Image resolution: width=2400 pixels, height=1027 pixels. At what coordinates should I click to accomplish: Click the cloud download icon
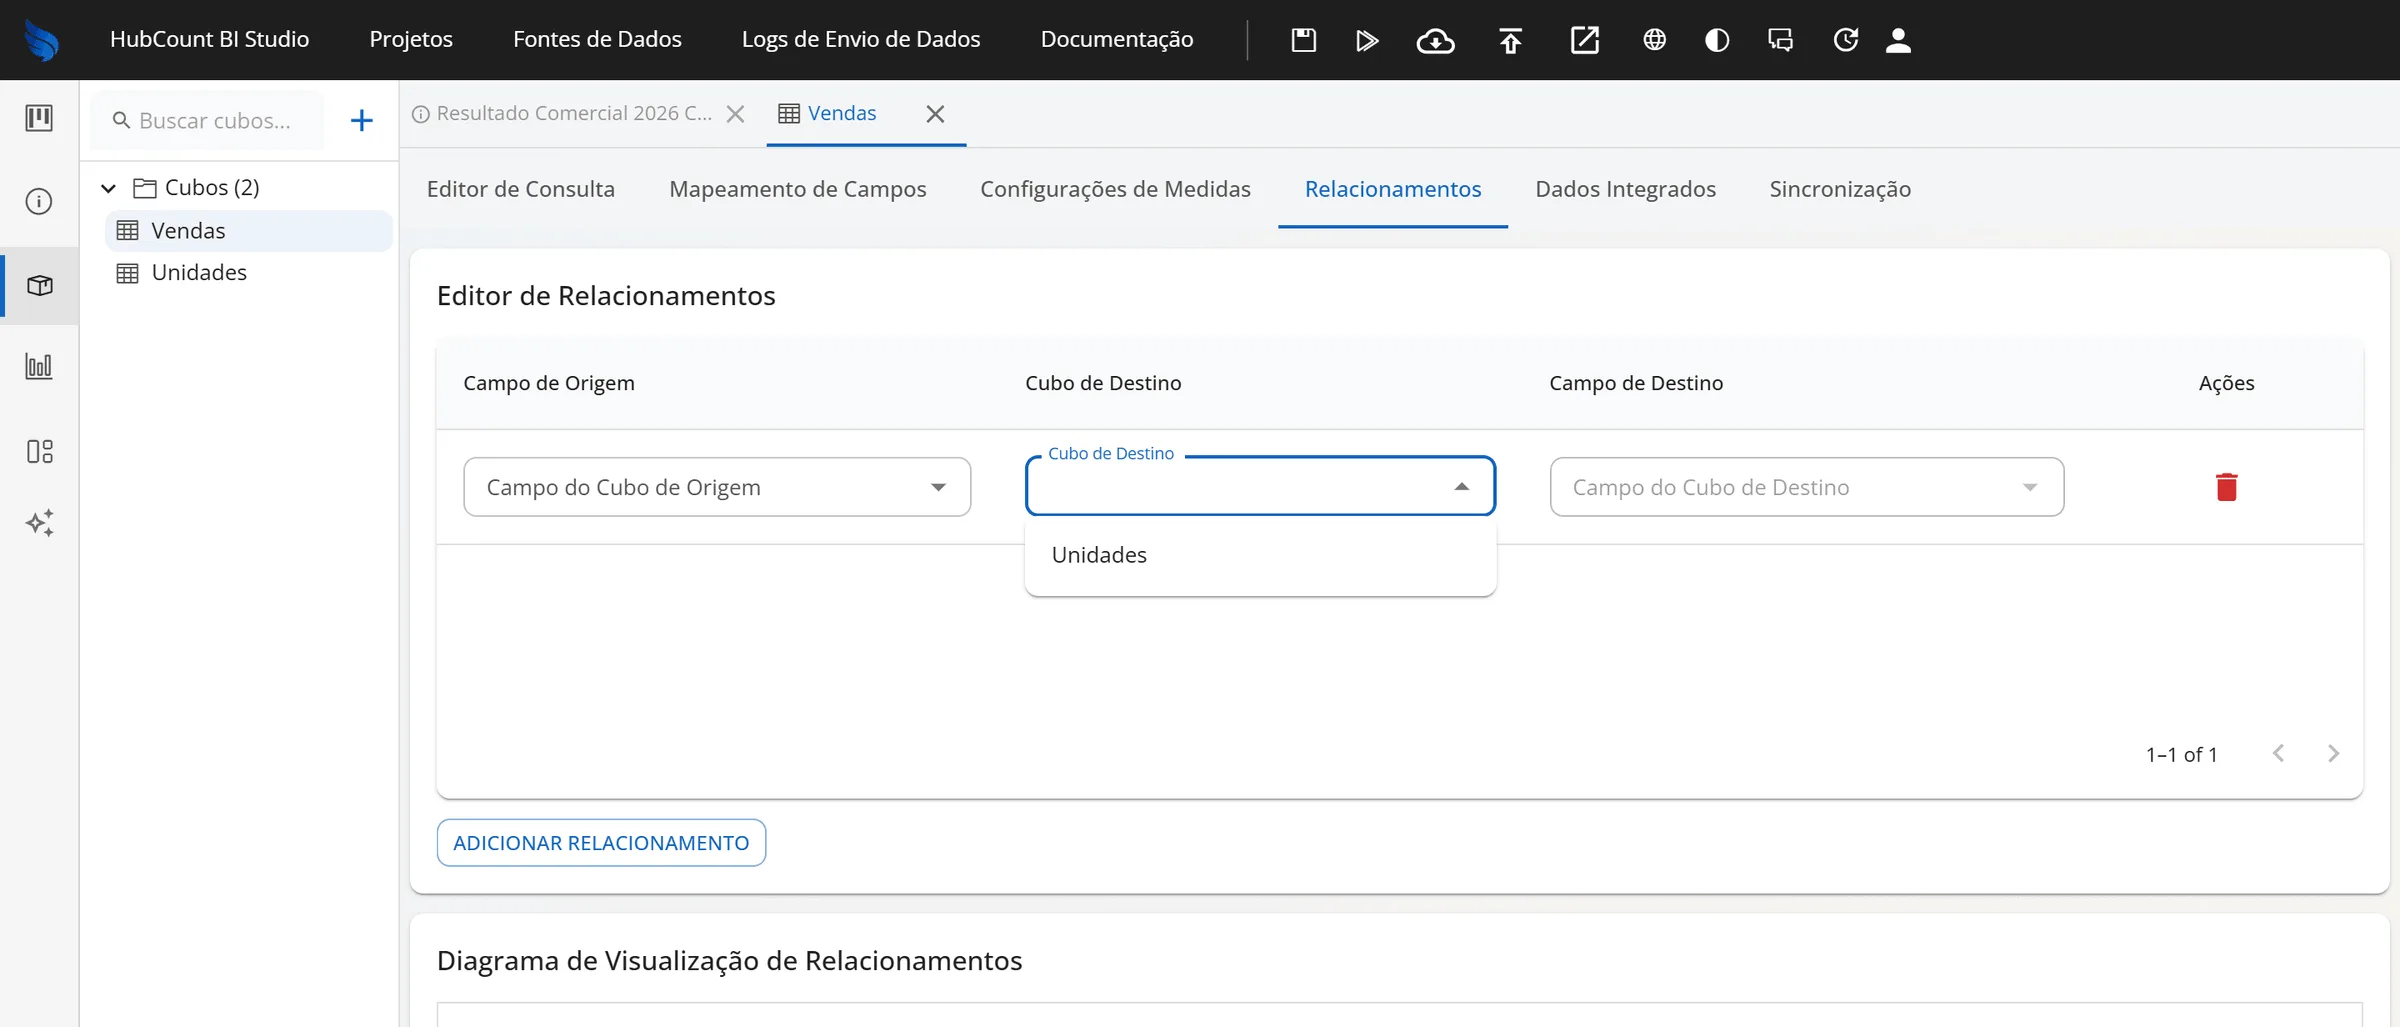1435,40
